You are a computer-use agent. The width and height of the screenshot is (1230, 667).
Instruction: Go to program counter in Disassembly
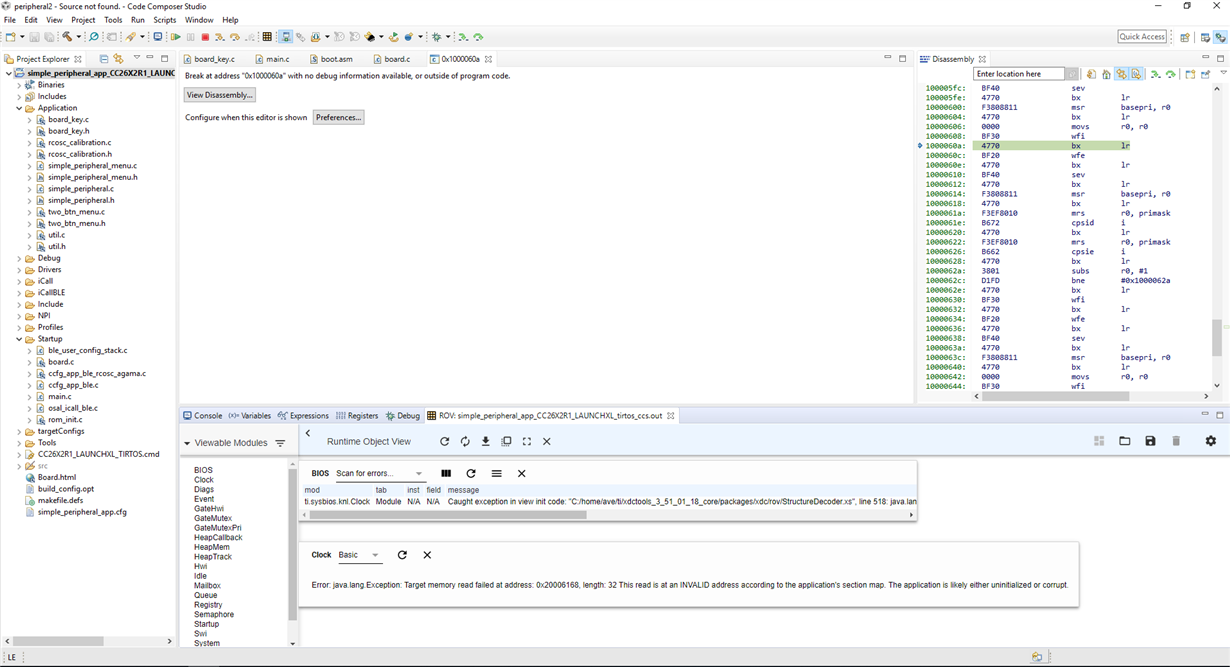(1106, 74)
